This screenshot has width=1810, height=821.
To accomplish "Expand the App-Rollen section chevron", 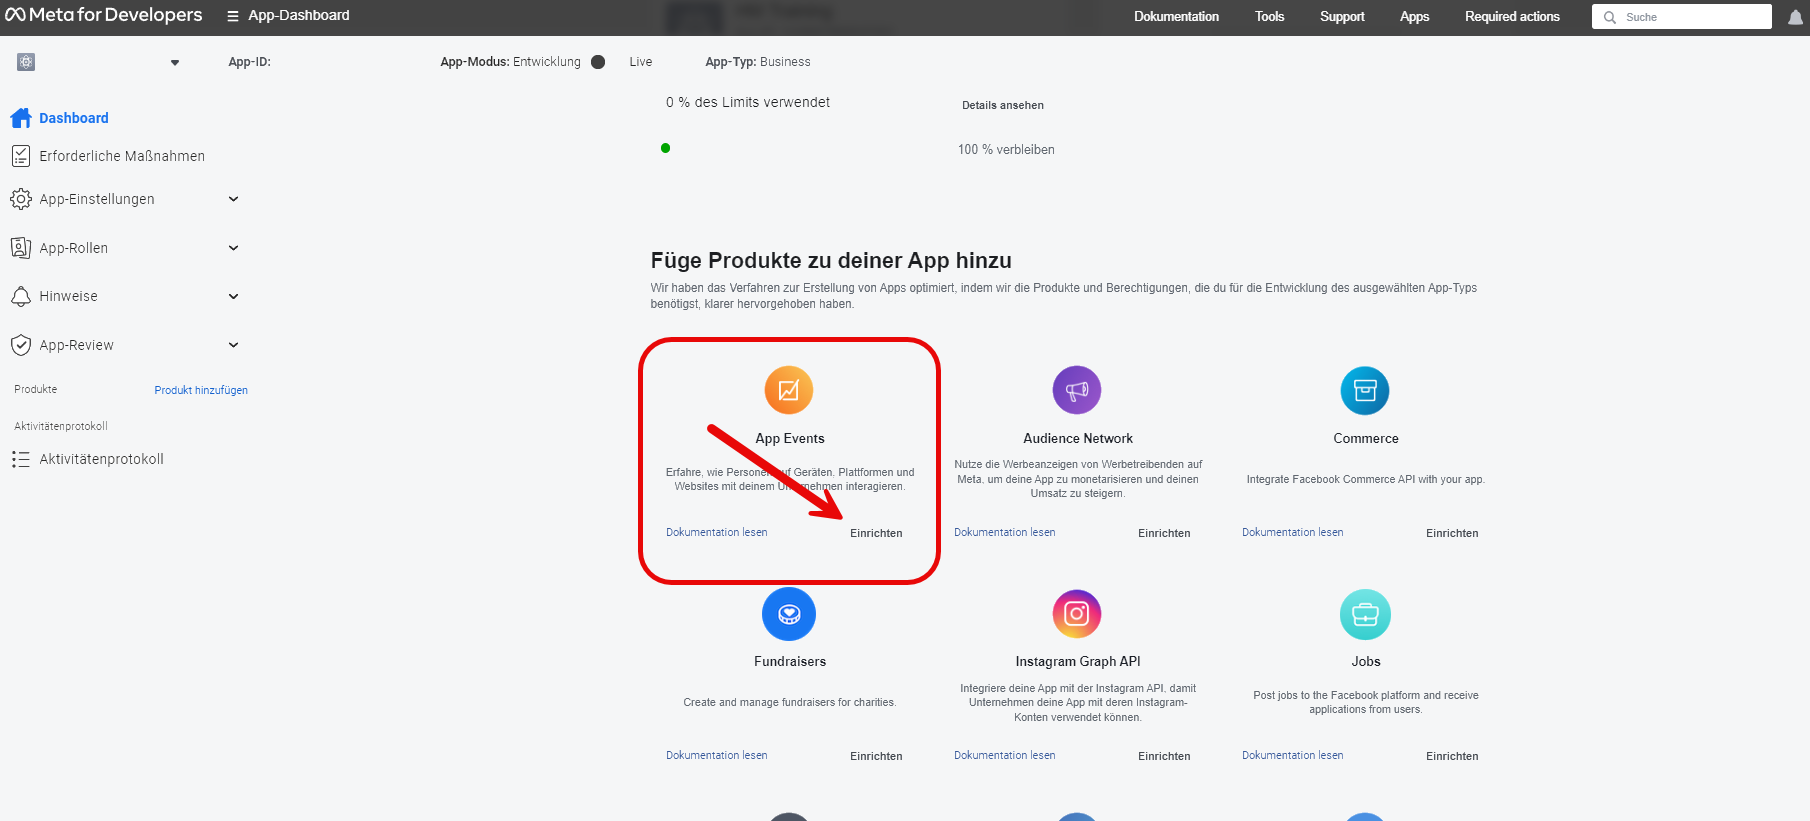I will [233, 248].
